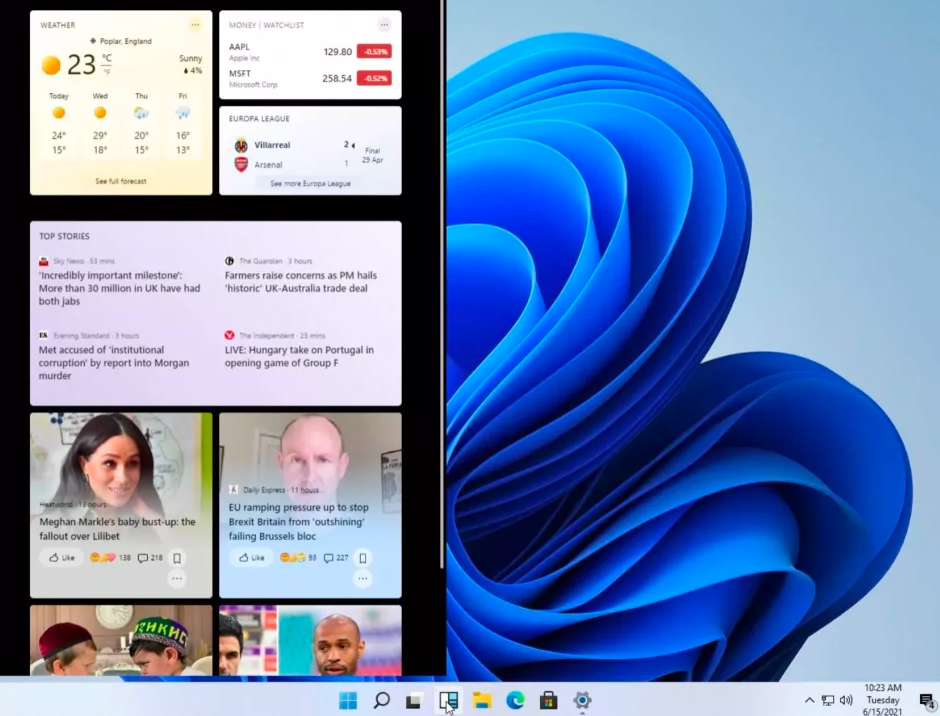The width and height of the screenshot is (940, 716).
Task: Open the Arsenal team row
Action: coord(292,164)
